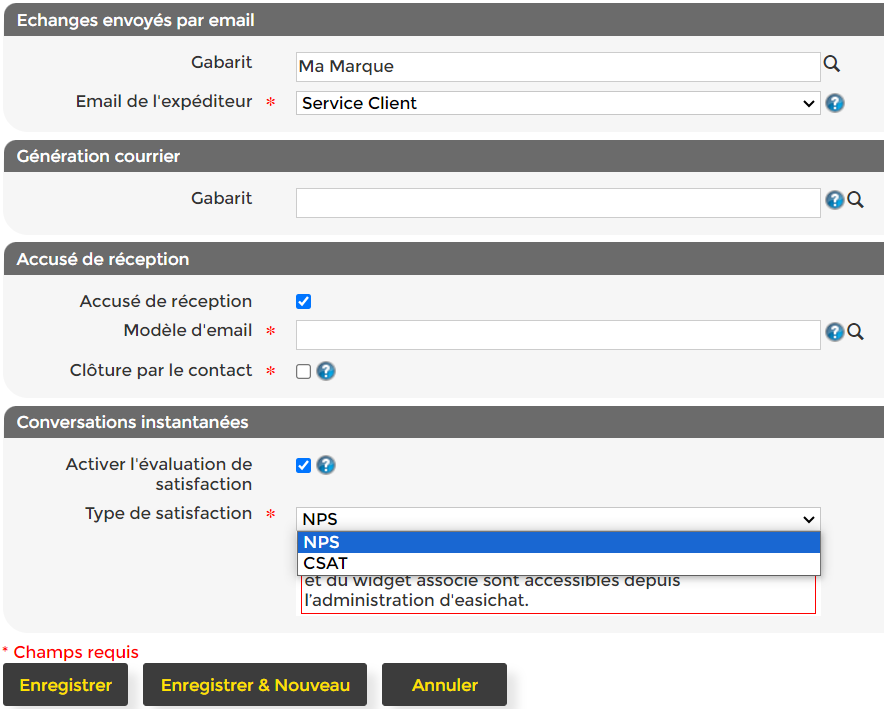The height and width of the screenshot is (709, 884).
Task: Show help for Clôture par le contact
Action: pos(326,371)
